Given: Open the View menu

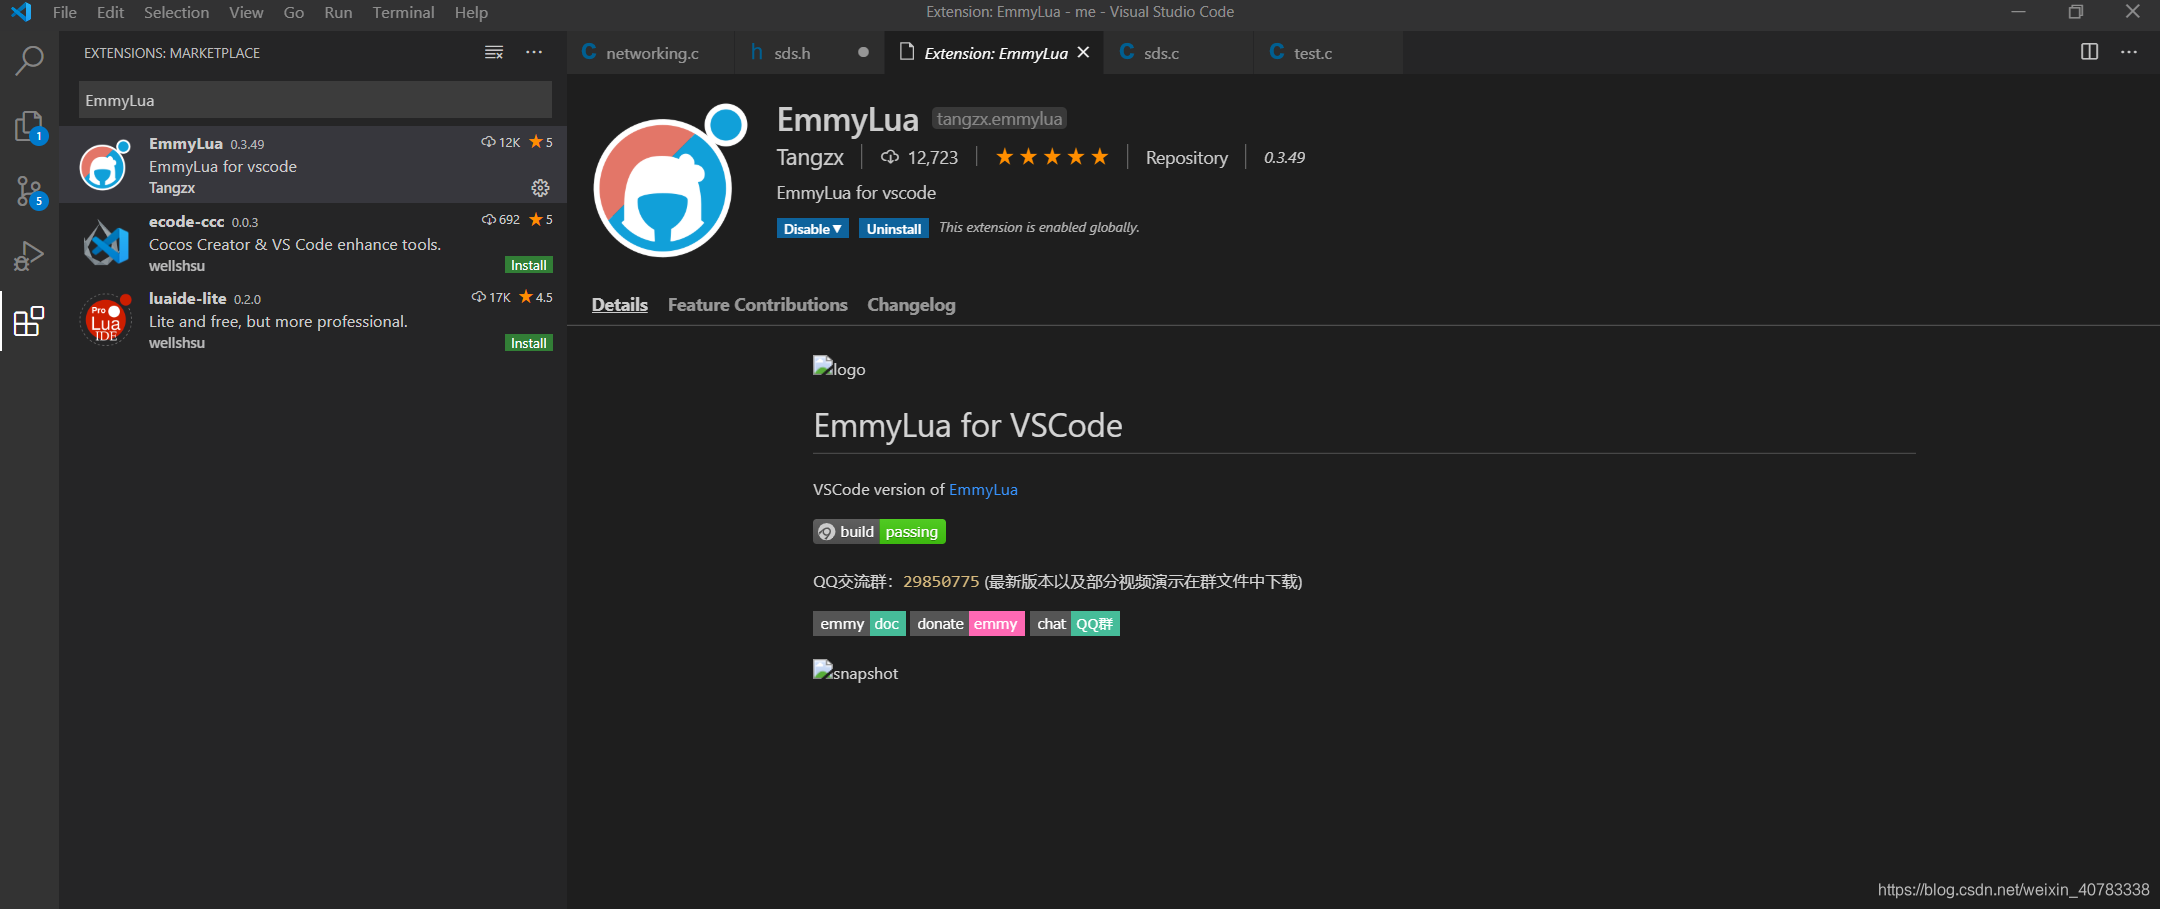Looking at the screenshot, I should tap(246, 12).
